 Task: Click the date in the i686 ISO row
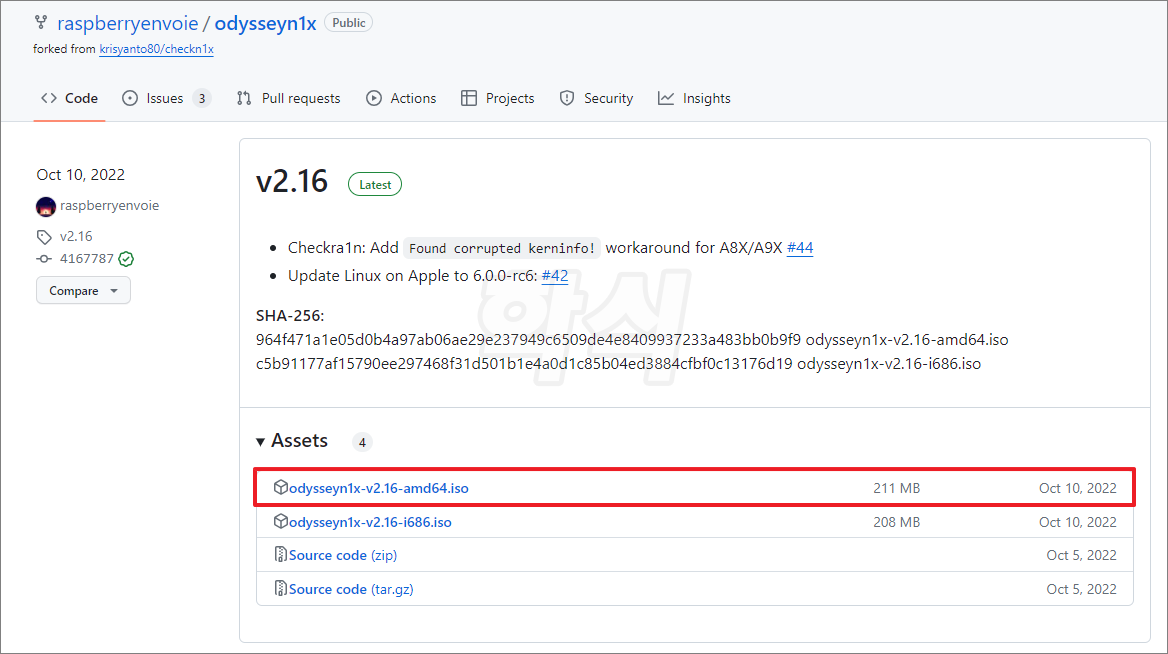[x=1077, y=522]
